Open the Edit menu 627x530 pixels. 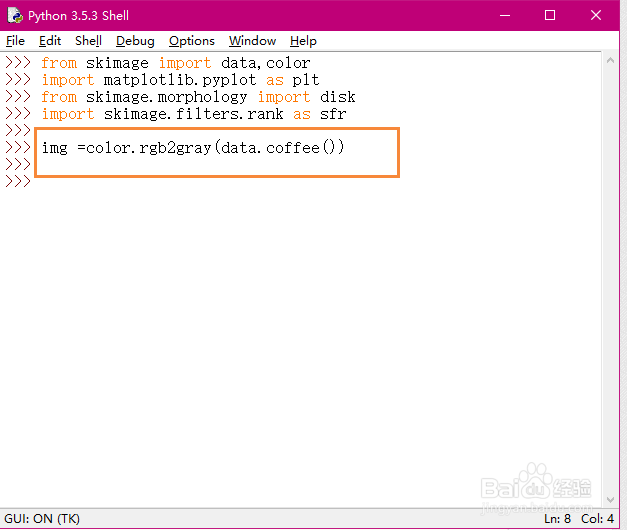tap(50, 41)
